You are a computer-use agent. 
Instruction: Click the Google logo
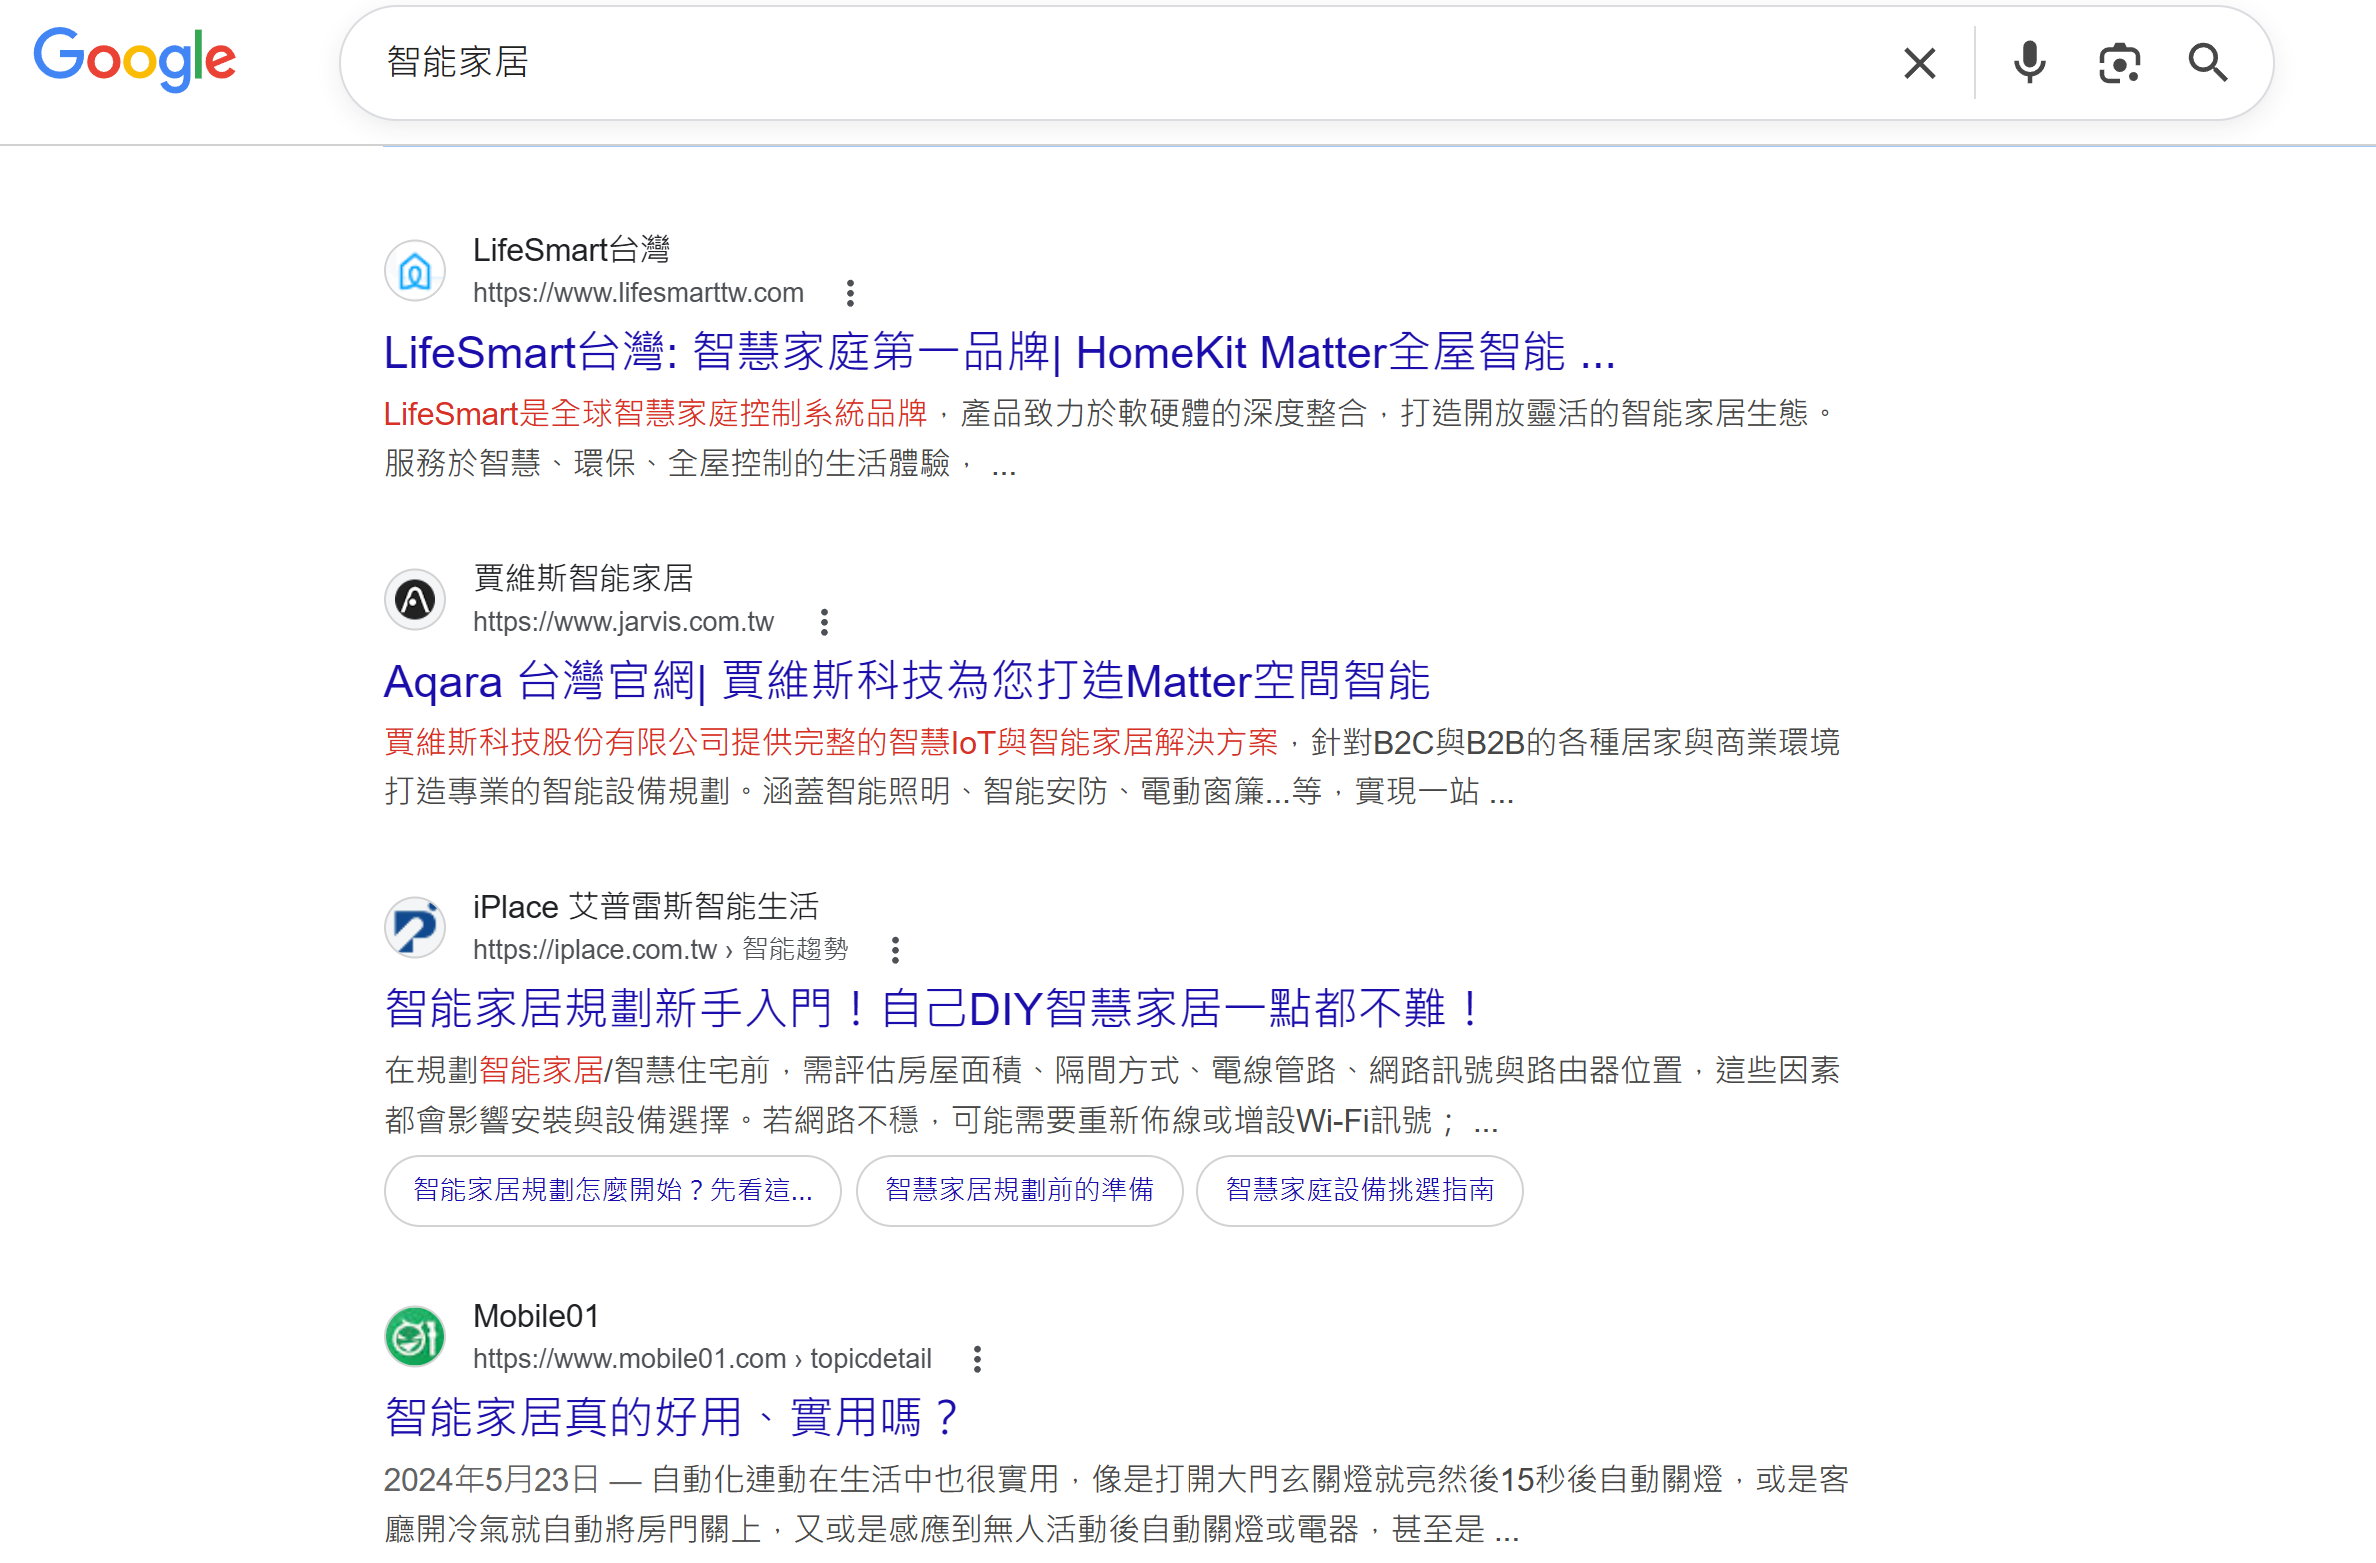(135, 60)
